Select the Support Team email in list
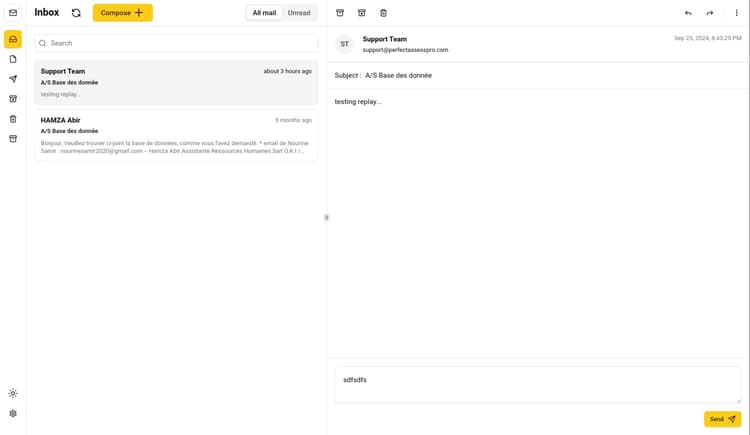The image size is (750, 435). click(x=176, y=82)
